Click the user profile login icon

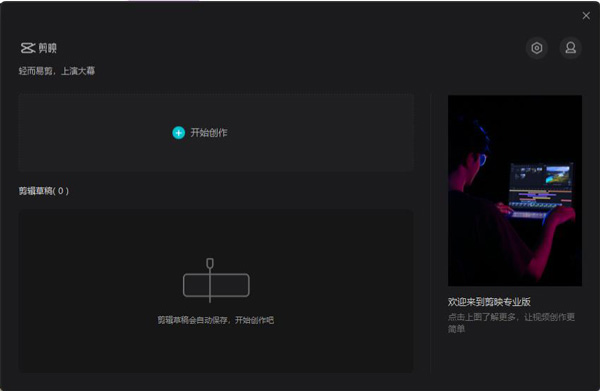pyautogui.click(x=571, y=48)
